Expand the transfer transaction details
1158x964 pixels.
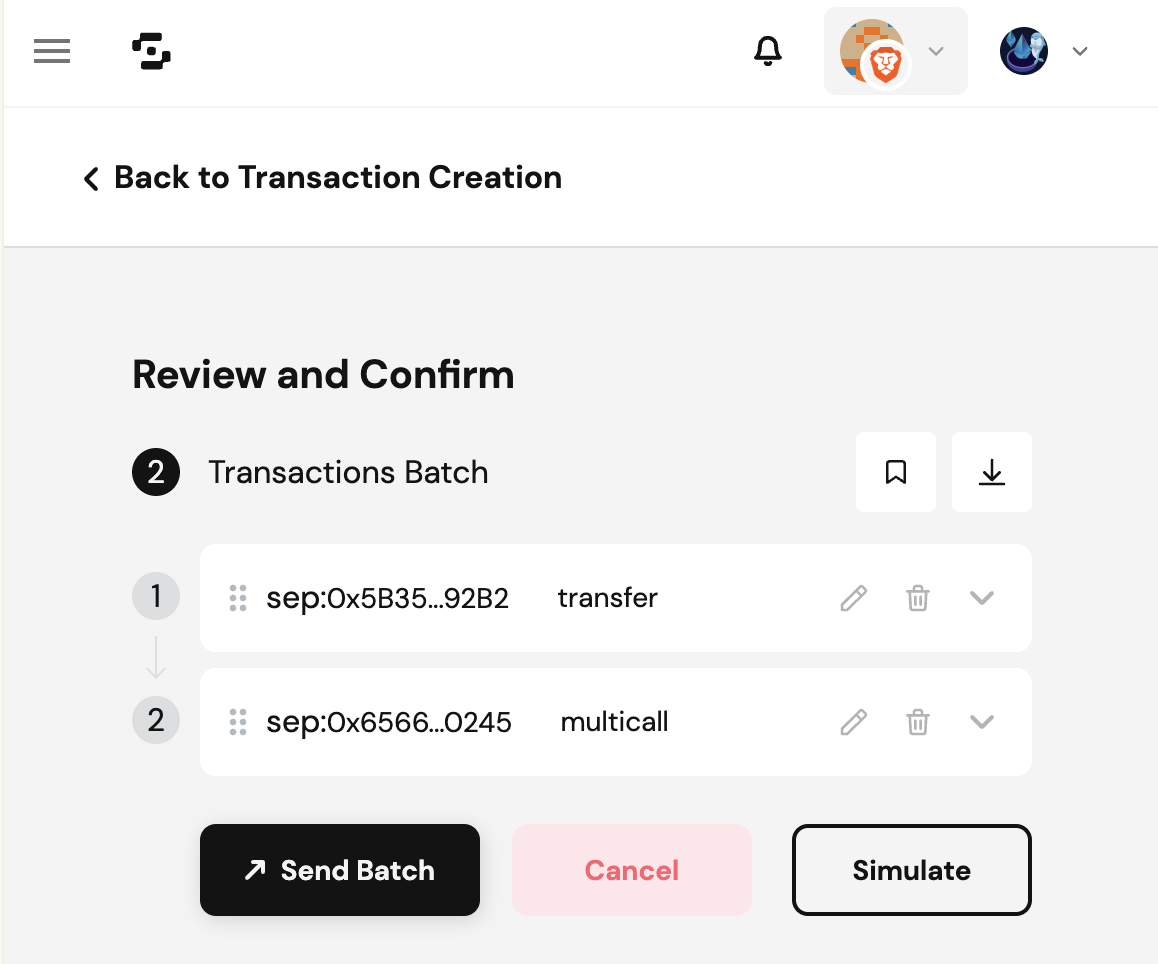(x=982, y=598)
